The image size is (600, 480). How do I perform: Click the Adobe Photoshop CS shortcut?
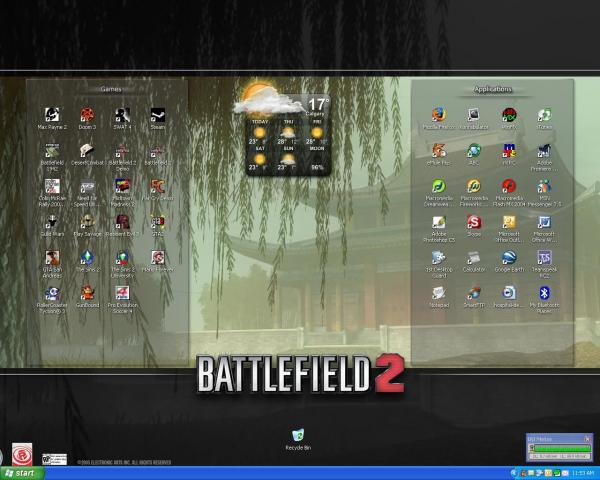click(x=439, y=222)
